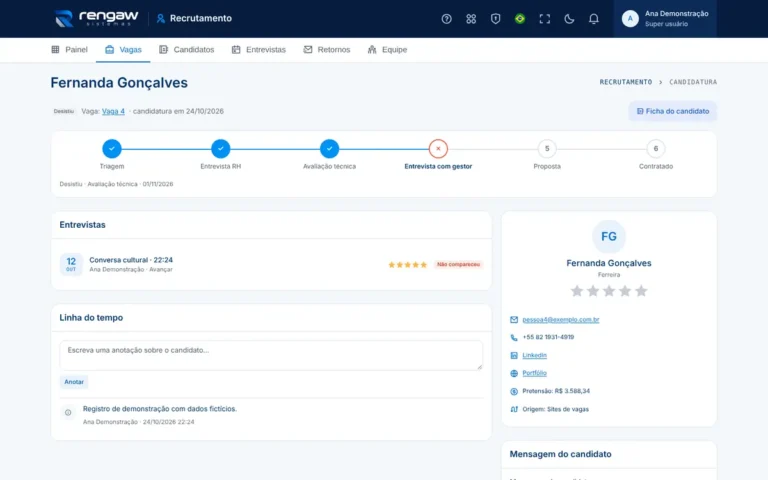
Task: Change language via the Brazil flag icon
Action: click(520, 19)
